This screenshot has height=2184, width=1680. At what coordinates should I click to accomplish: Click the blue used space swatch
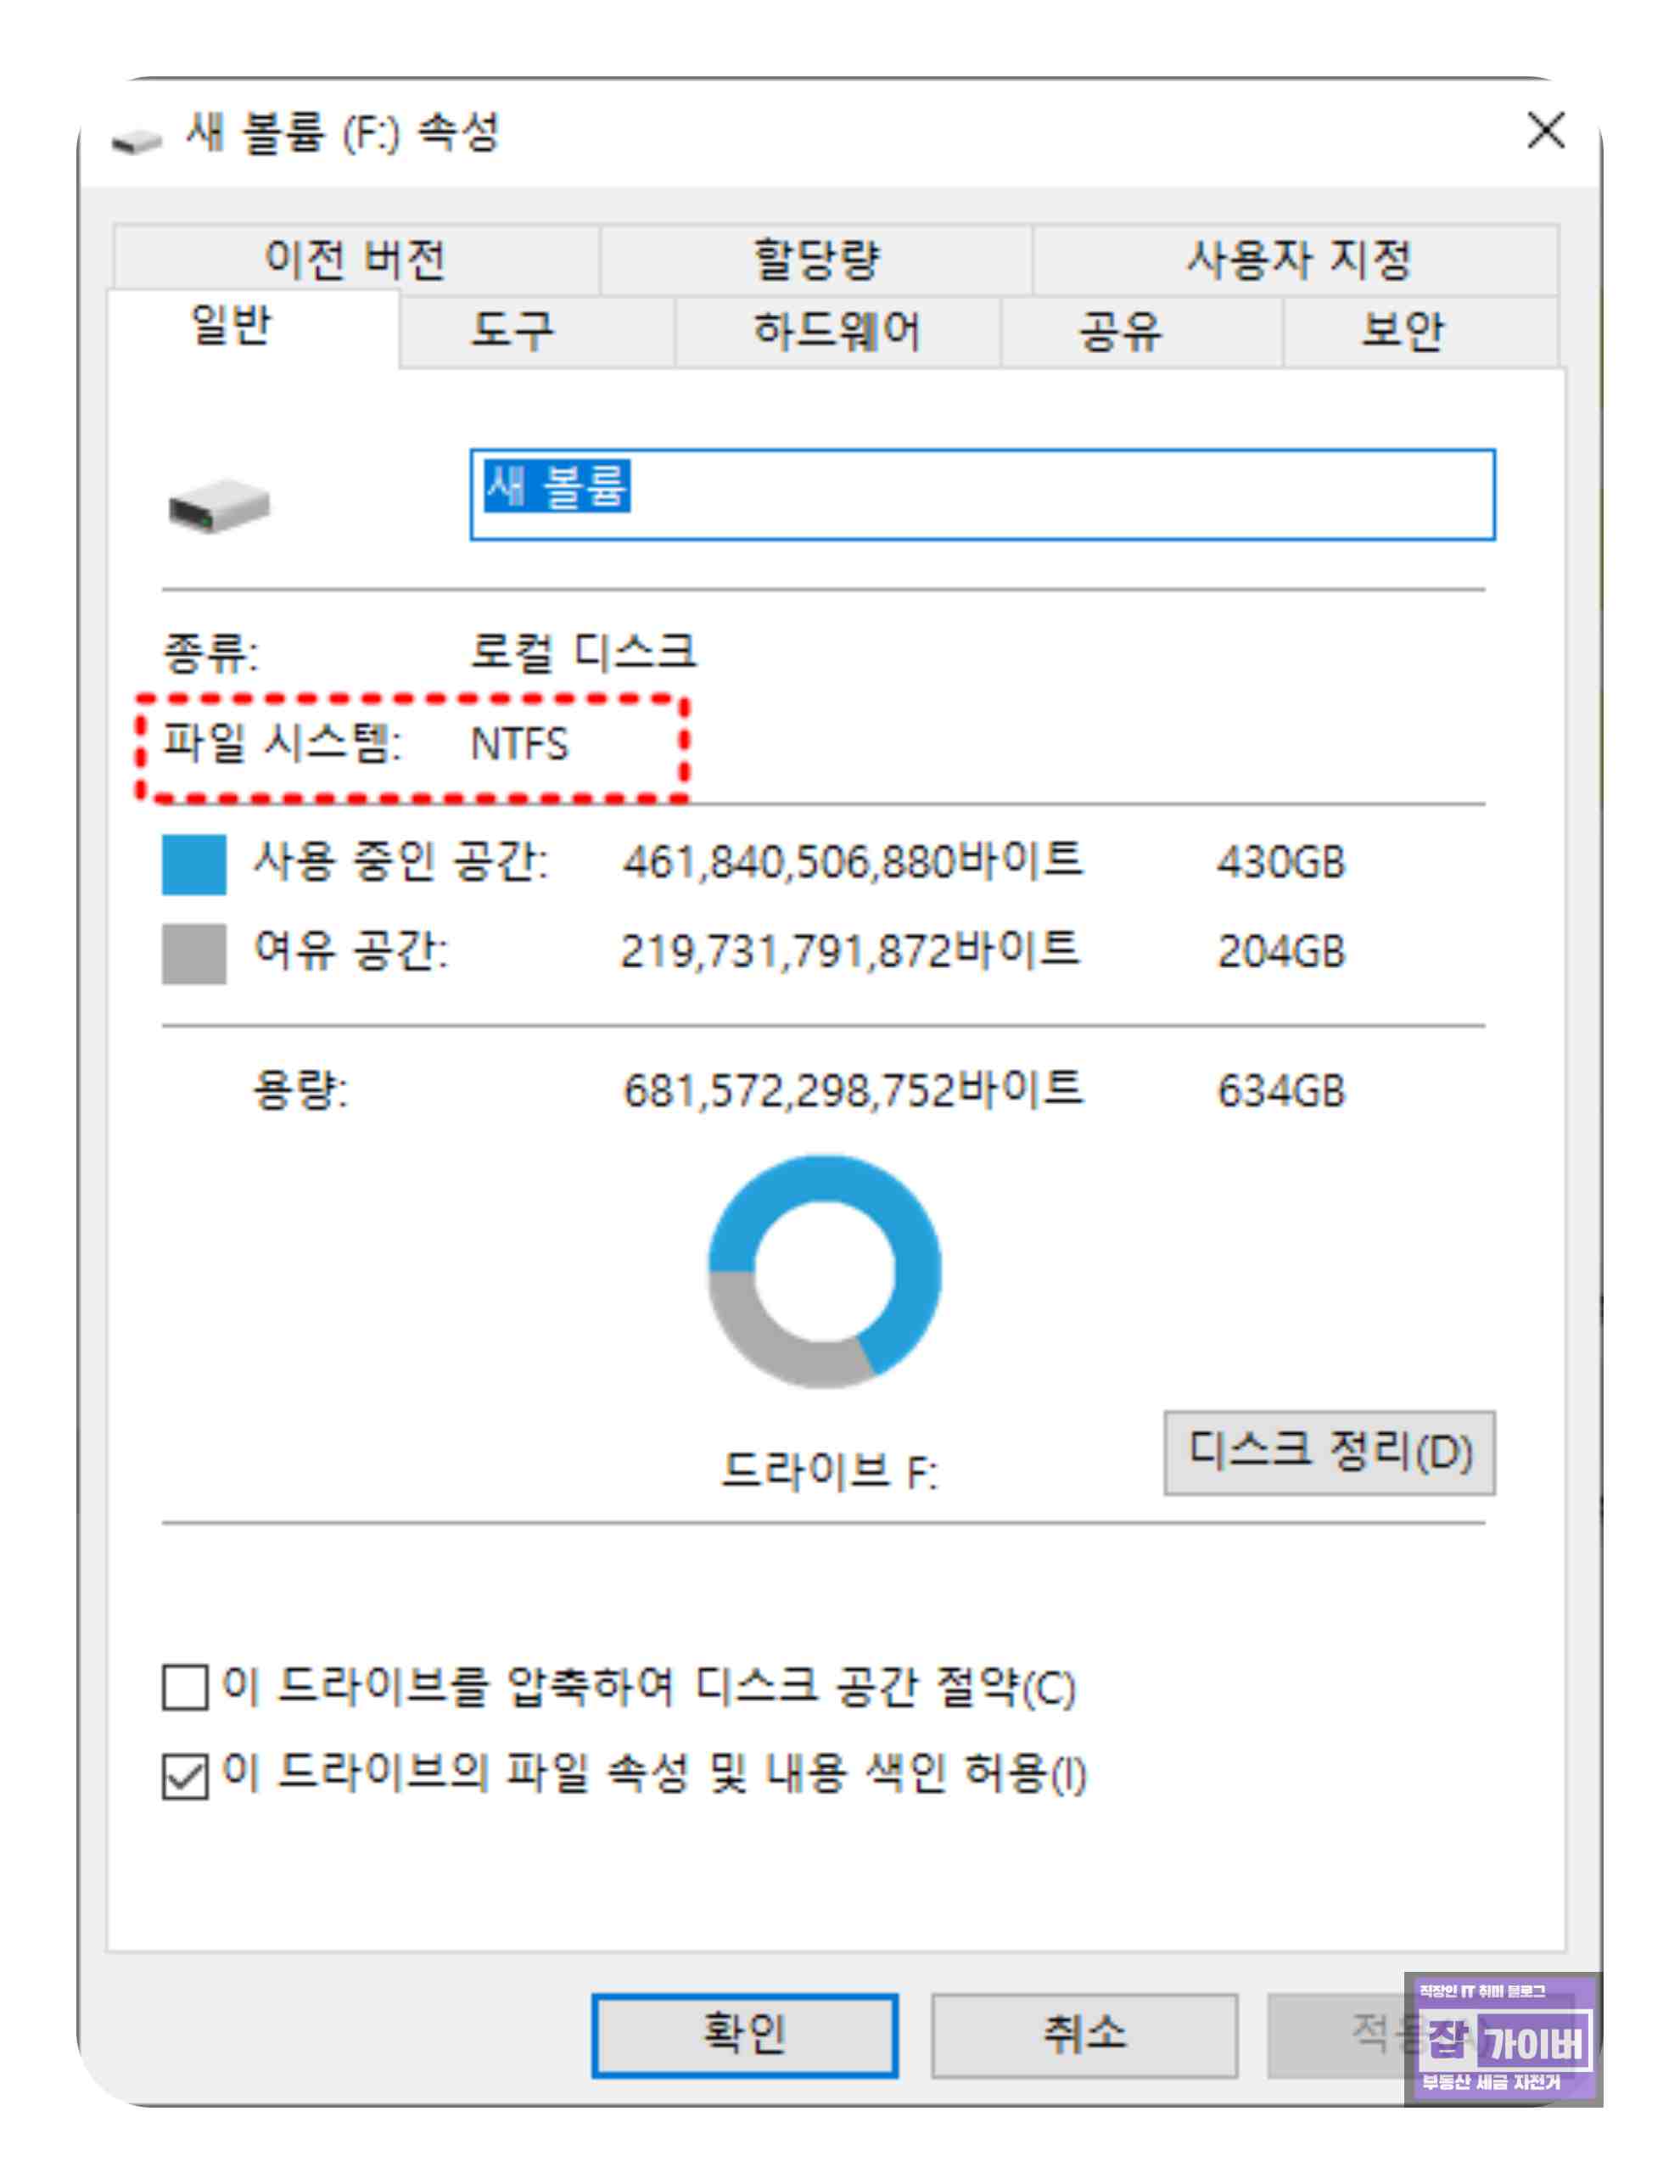point(194,864)
